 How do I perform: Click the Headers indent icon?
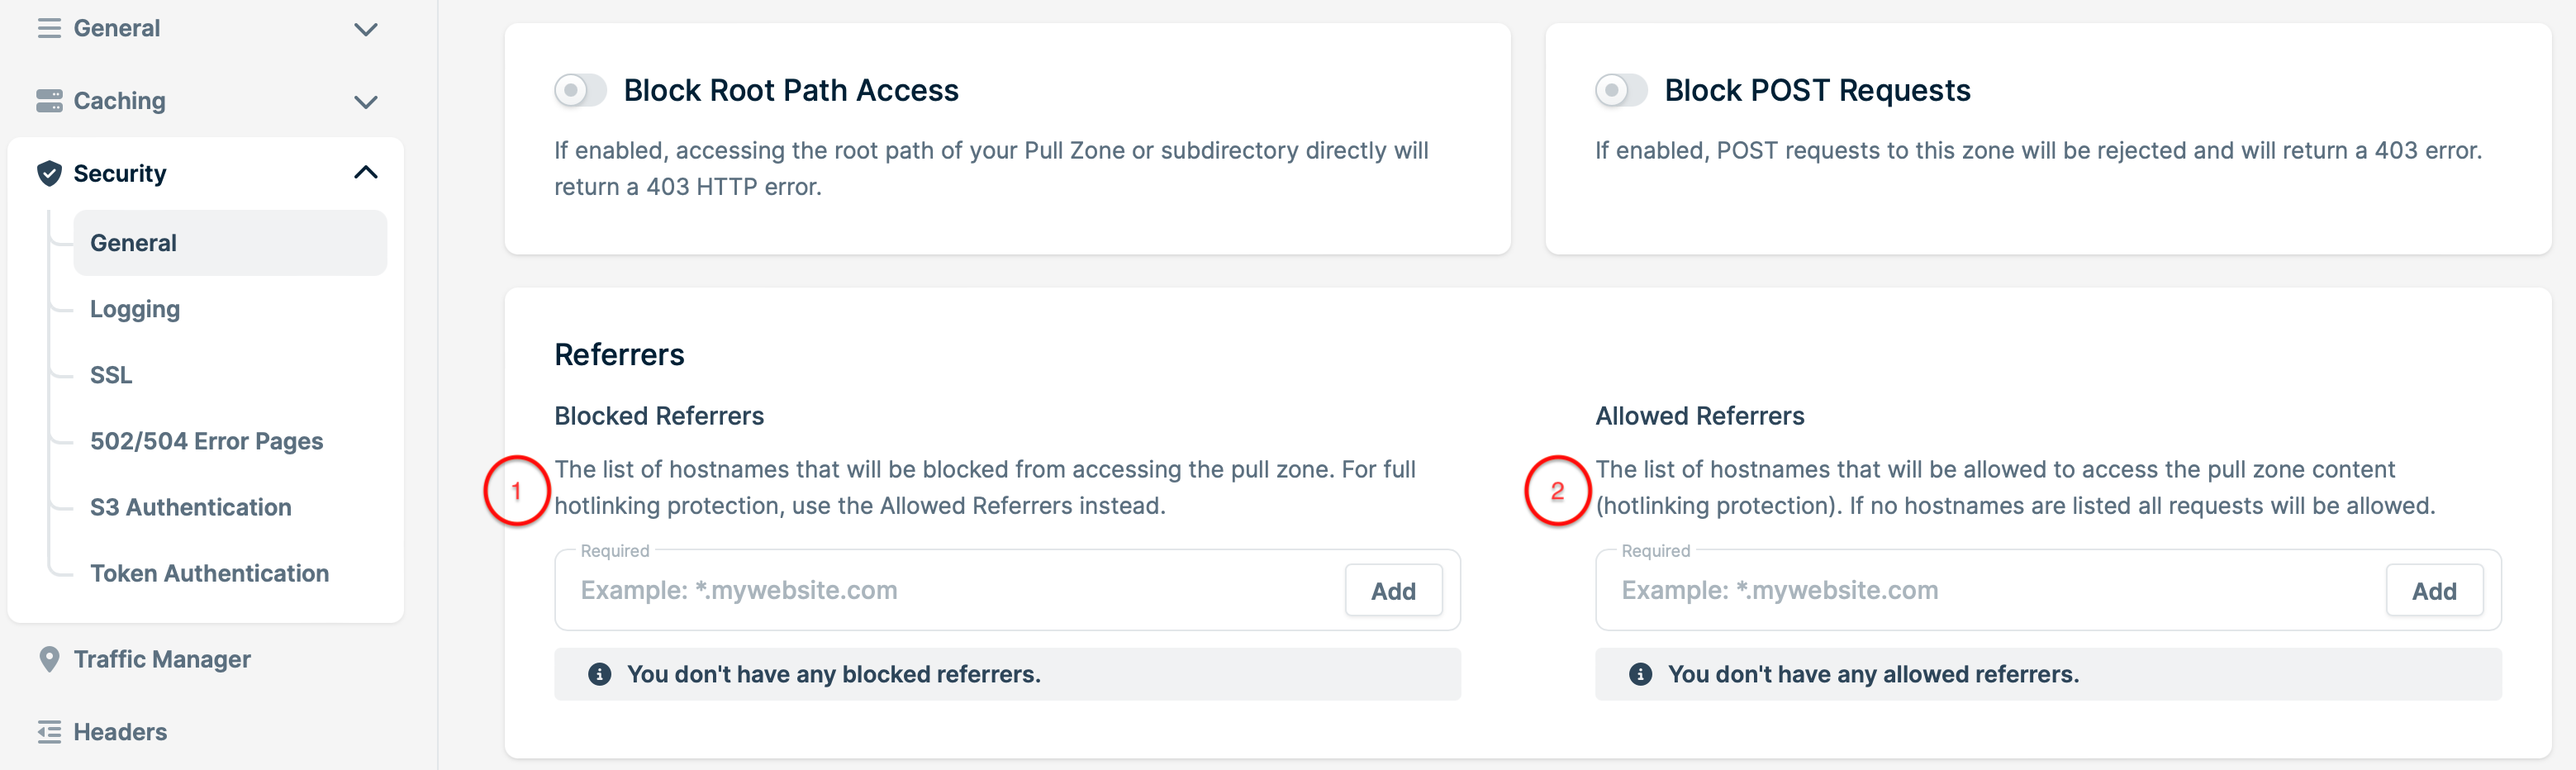49,732
